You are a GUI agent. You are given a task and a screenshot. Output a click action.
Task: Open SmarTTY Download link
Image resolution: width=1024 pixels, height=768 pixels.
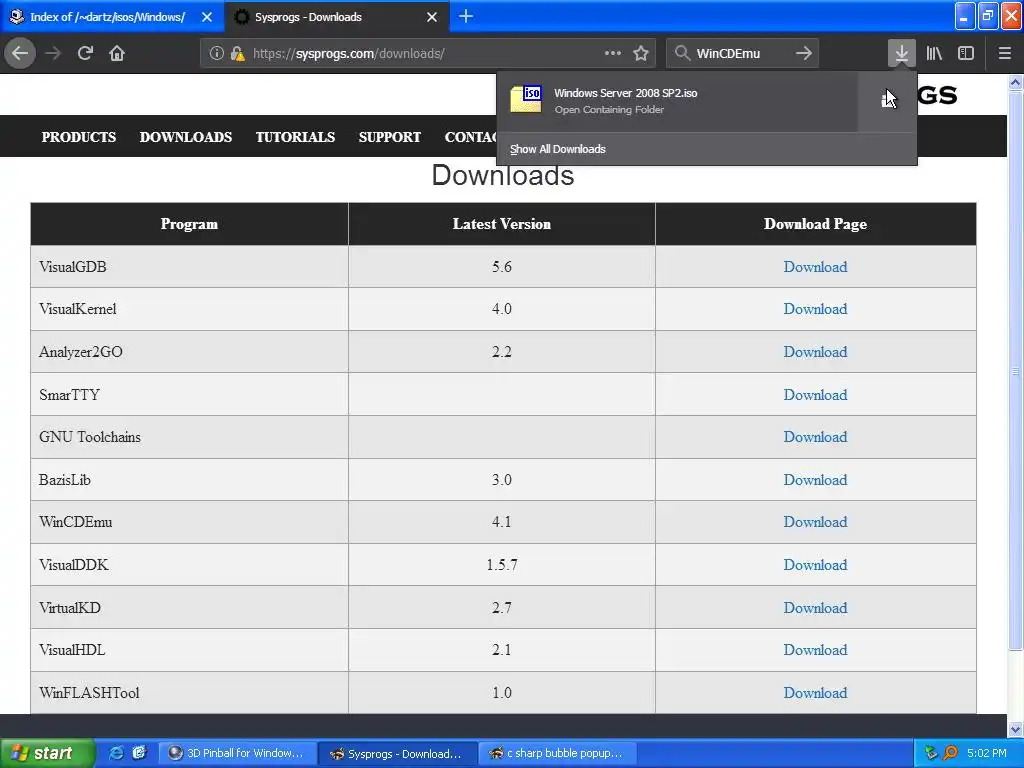815,394
